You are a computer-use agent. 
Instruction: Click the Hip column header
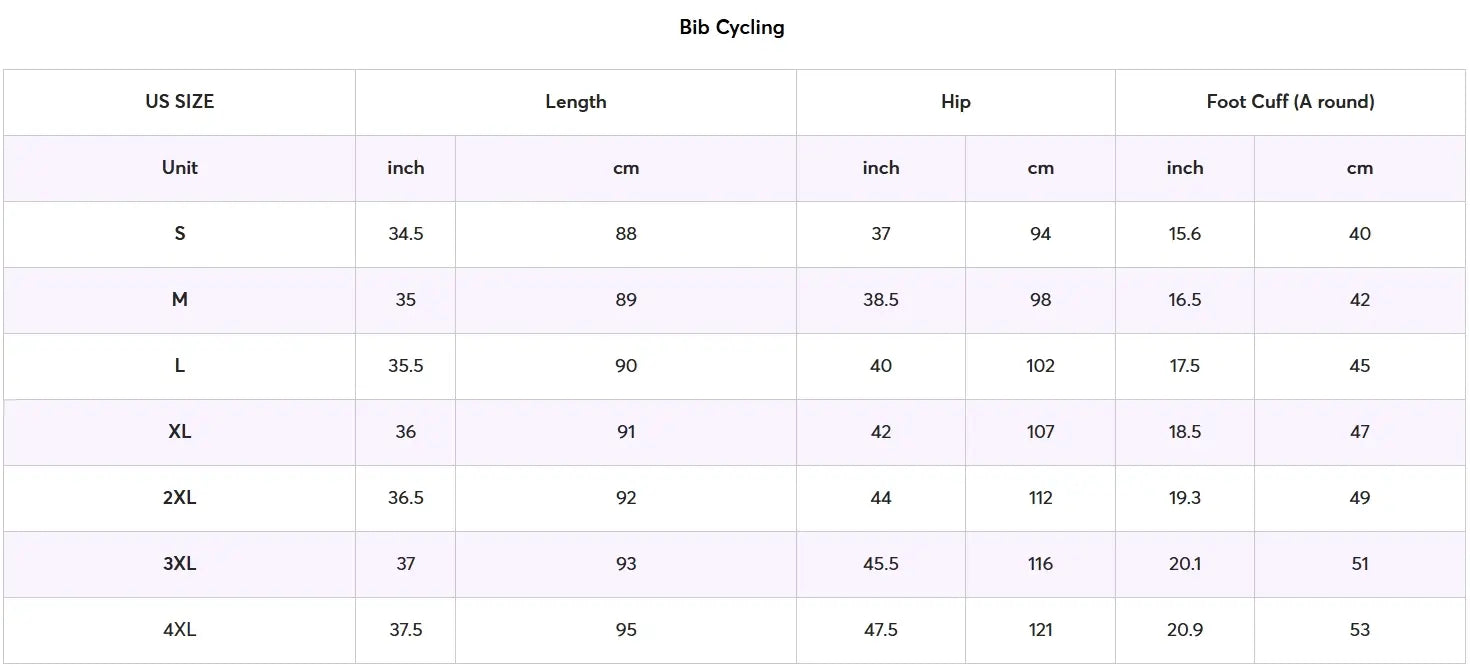(x=956, y=102)
